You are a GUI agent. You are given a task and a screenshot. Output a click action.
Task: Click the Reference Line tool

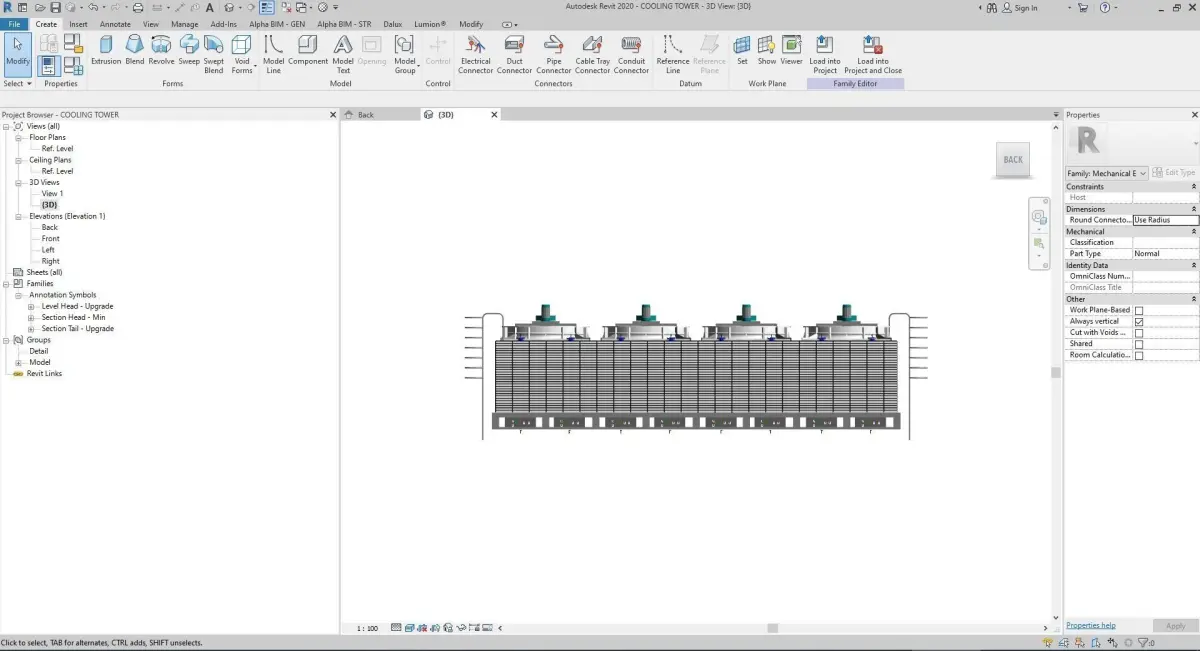tap(673, 55)
